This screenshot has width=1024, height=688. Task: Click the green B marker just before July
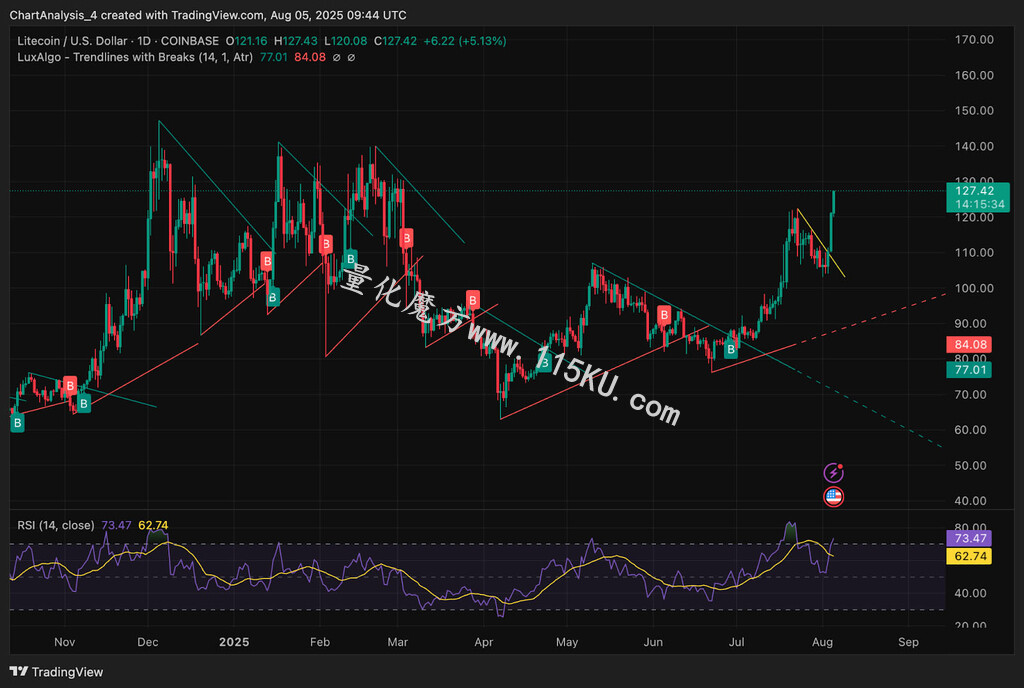731,350
